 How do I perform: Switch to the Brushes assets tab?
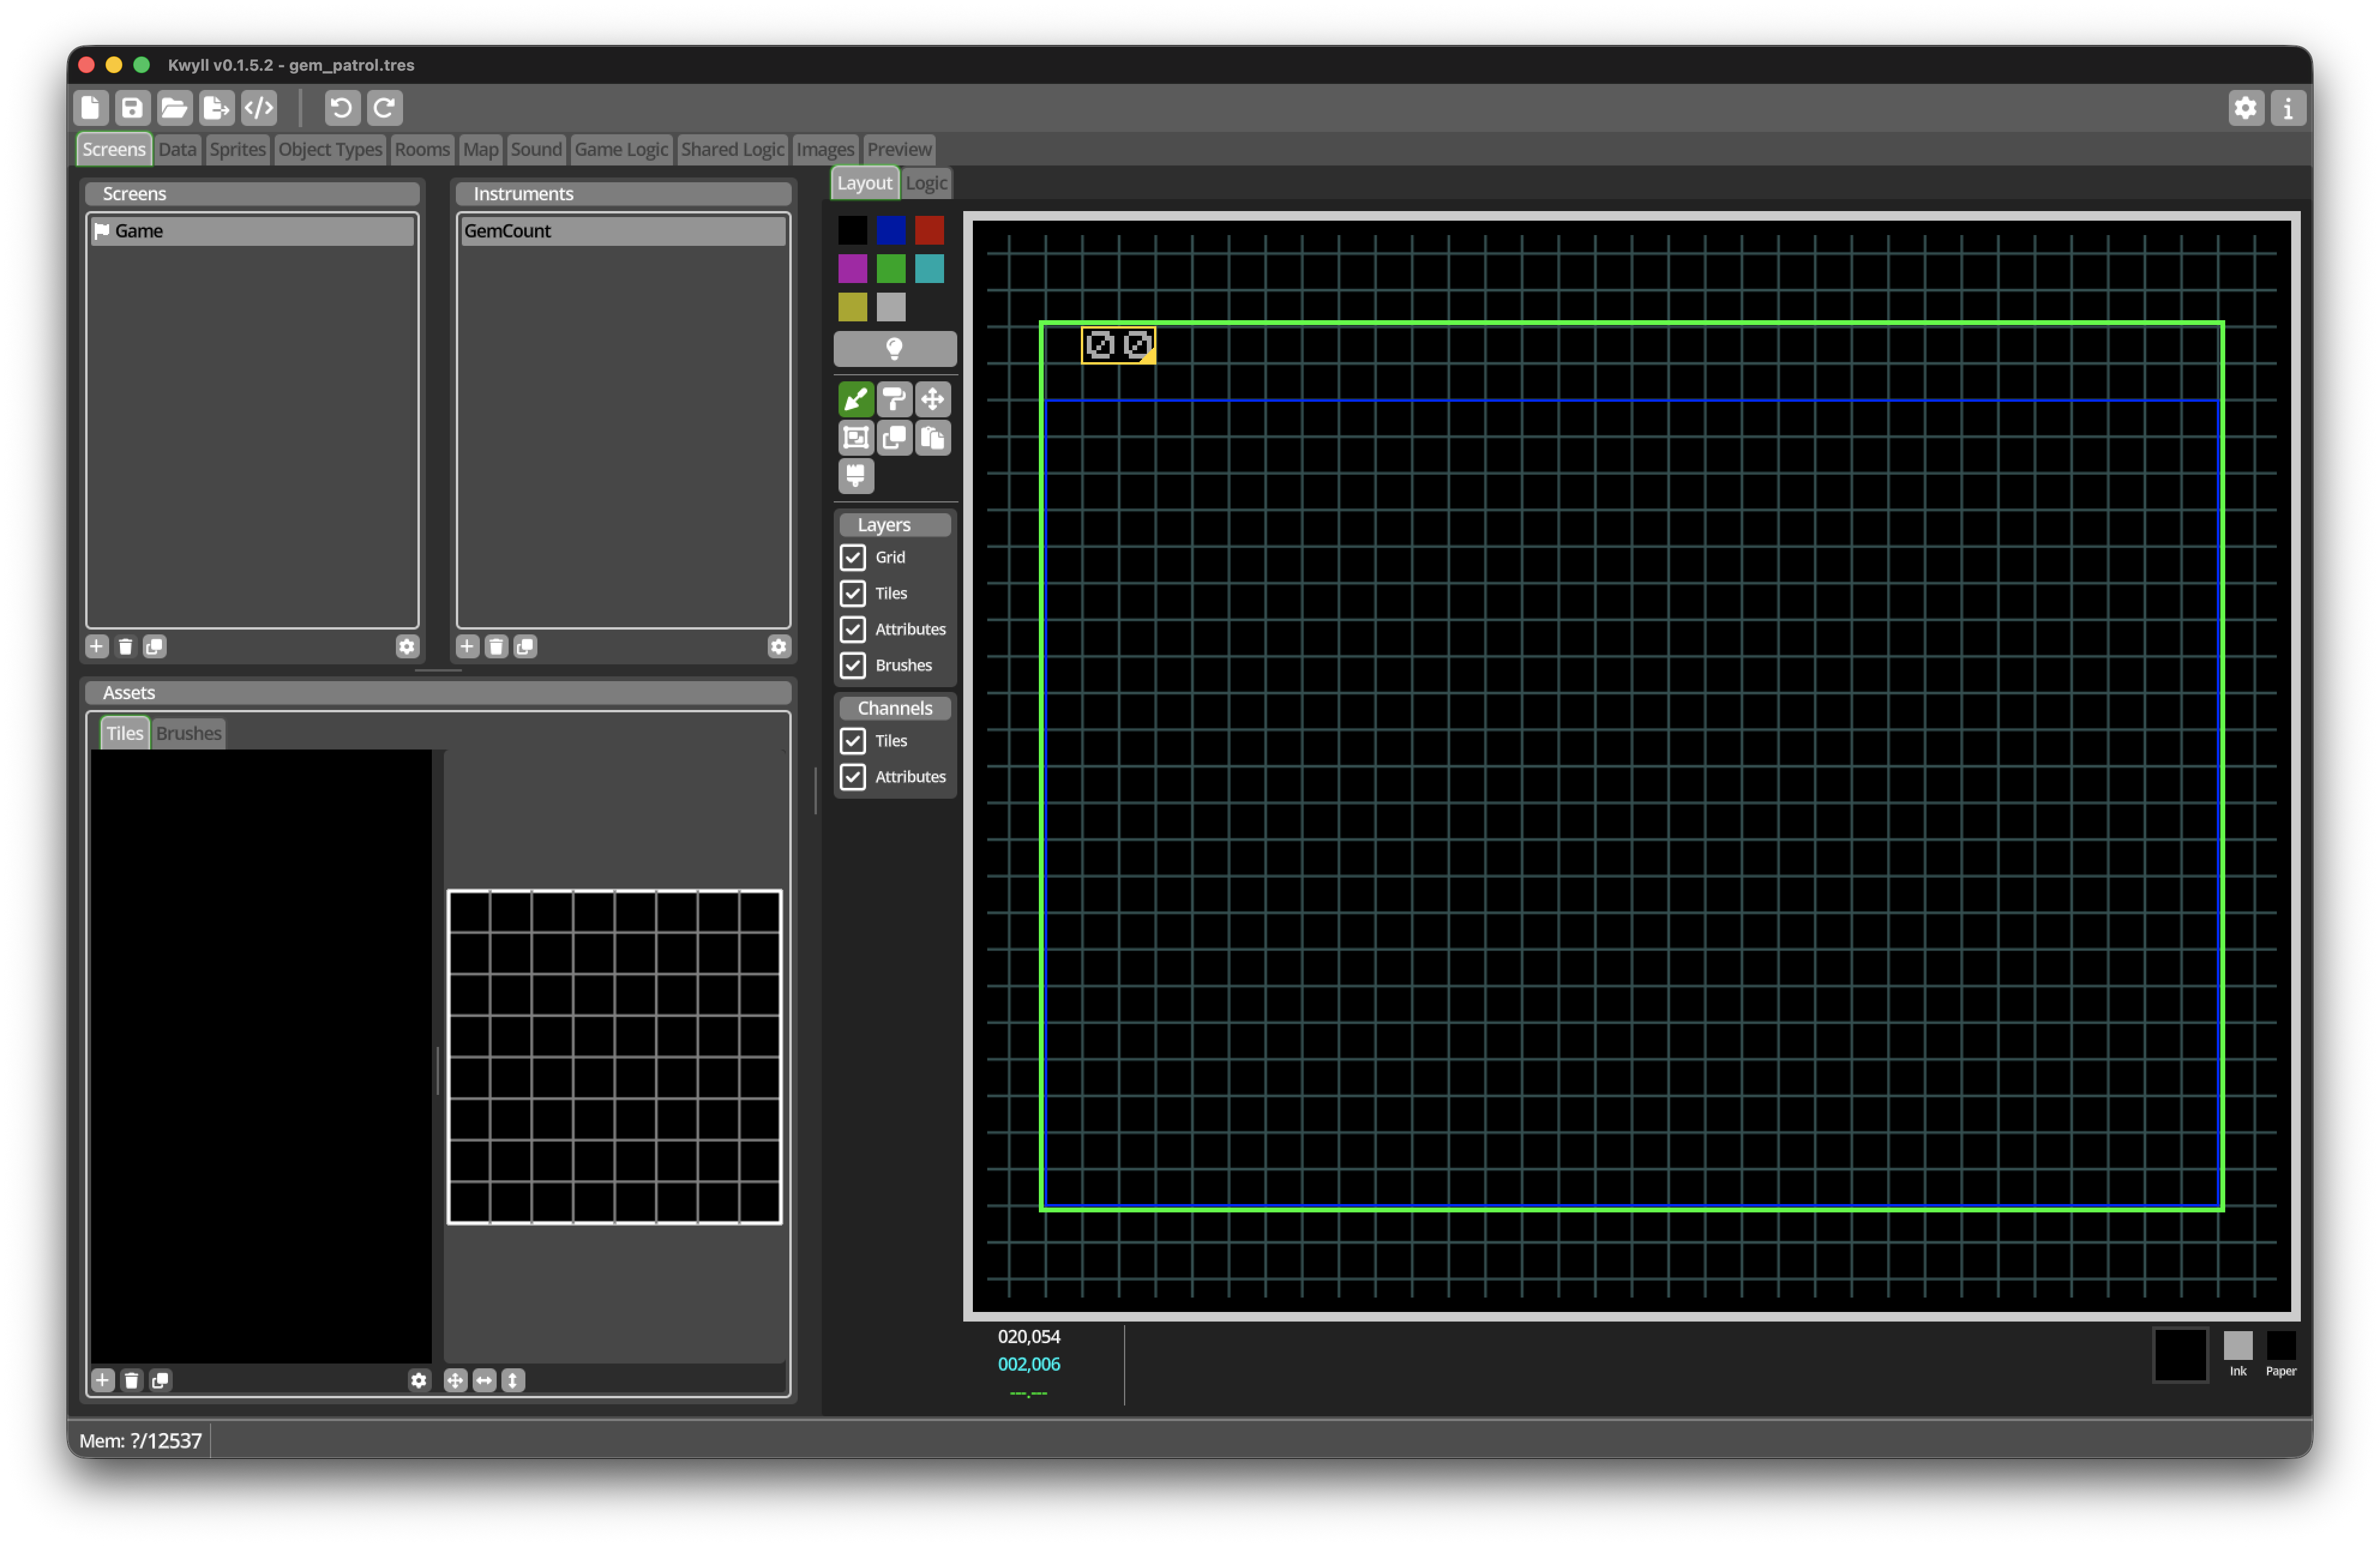[189, 734]
